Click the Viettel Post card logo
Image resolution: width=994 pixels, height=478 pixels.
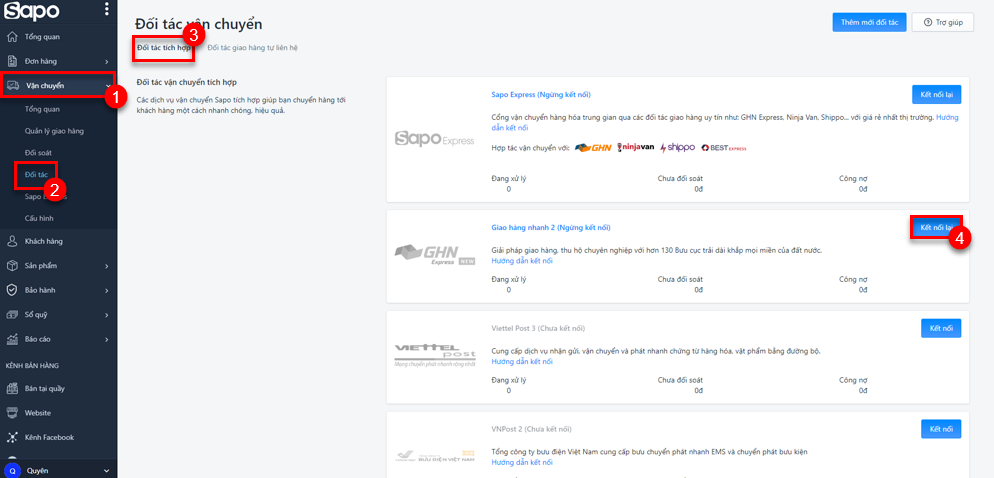click(x=434, y=356)
